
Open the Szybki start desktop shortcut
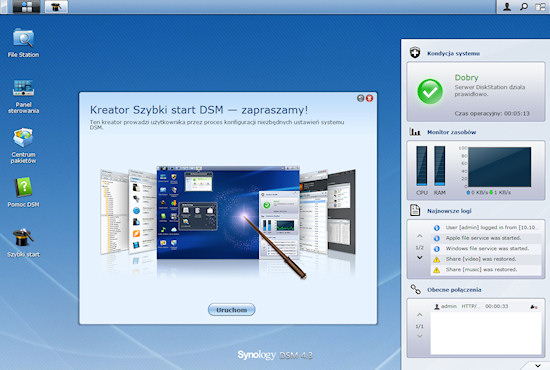pos(23,243)
